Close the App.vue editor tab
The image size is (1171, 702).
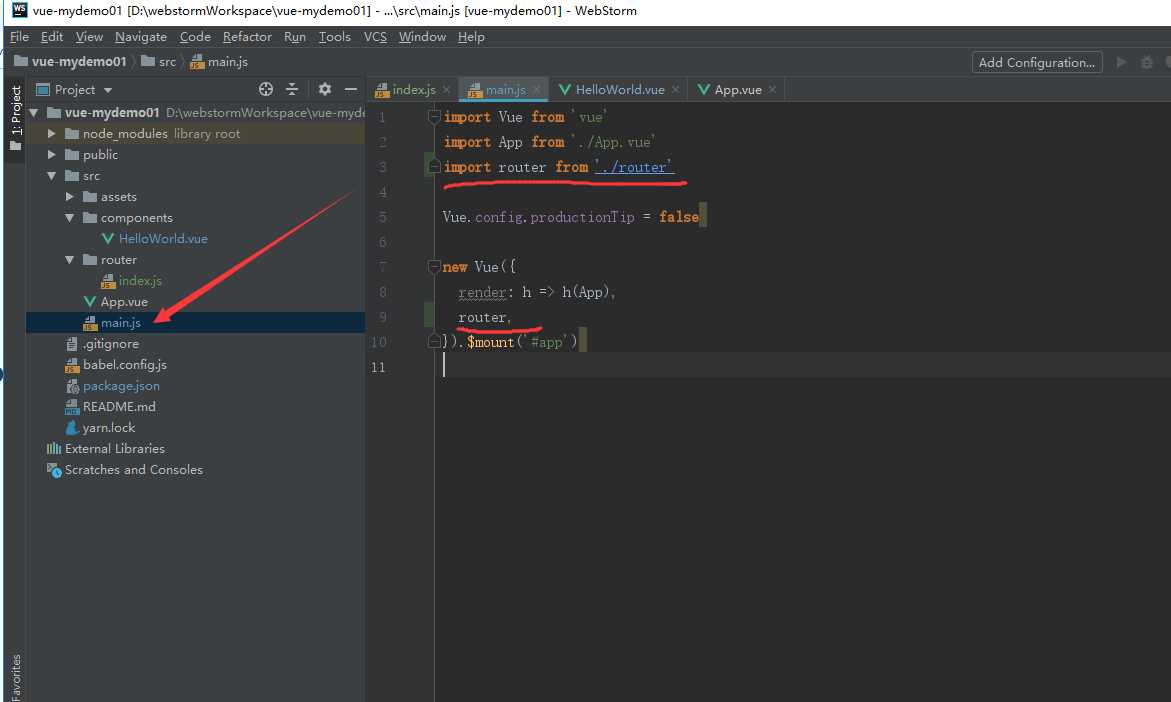click(772, 90)
